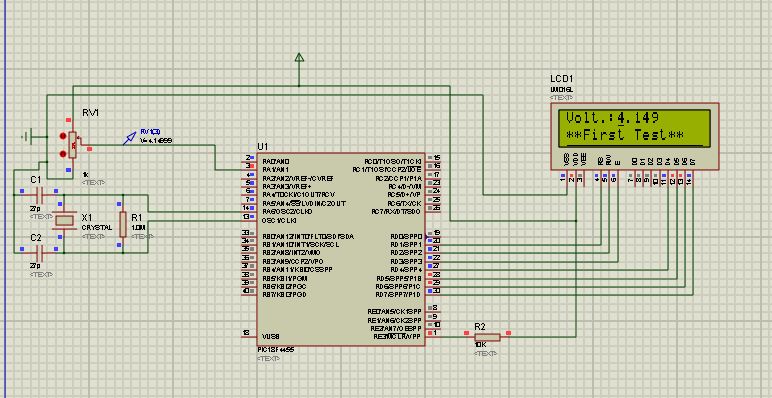This screenshot has width=772, height=398.
Task: Select the ground symbol beside RV1
Action: tap(28, 136)
